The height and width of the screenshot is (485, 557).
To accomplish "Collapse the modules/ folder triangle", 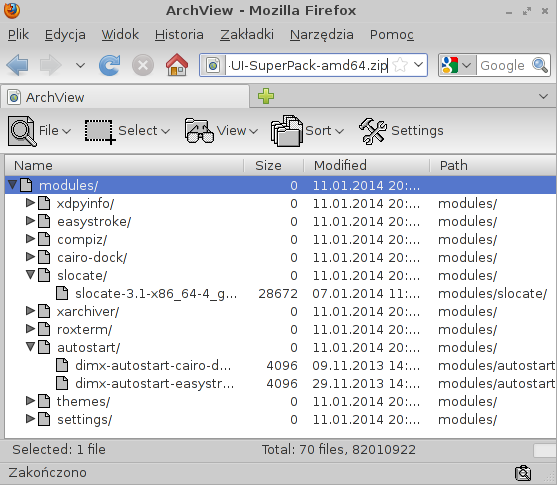I will coord(12,185).
